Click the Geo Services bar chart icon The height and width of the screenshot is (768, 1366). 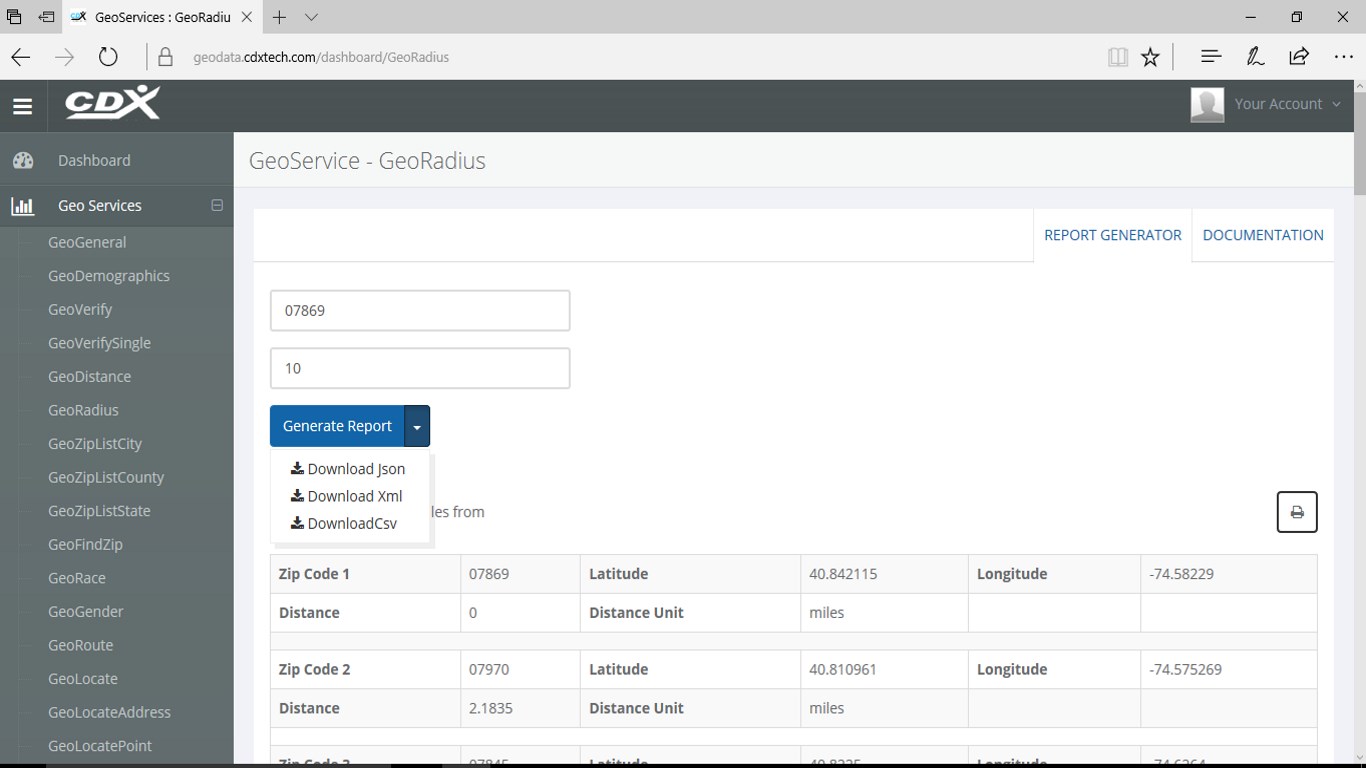tap(23, 206)
